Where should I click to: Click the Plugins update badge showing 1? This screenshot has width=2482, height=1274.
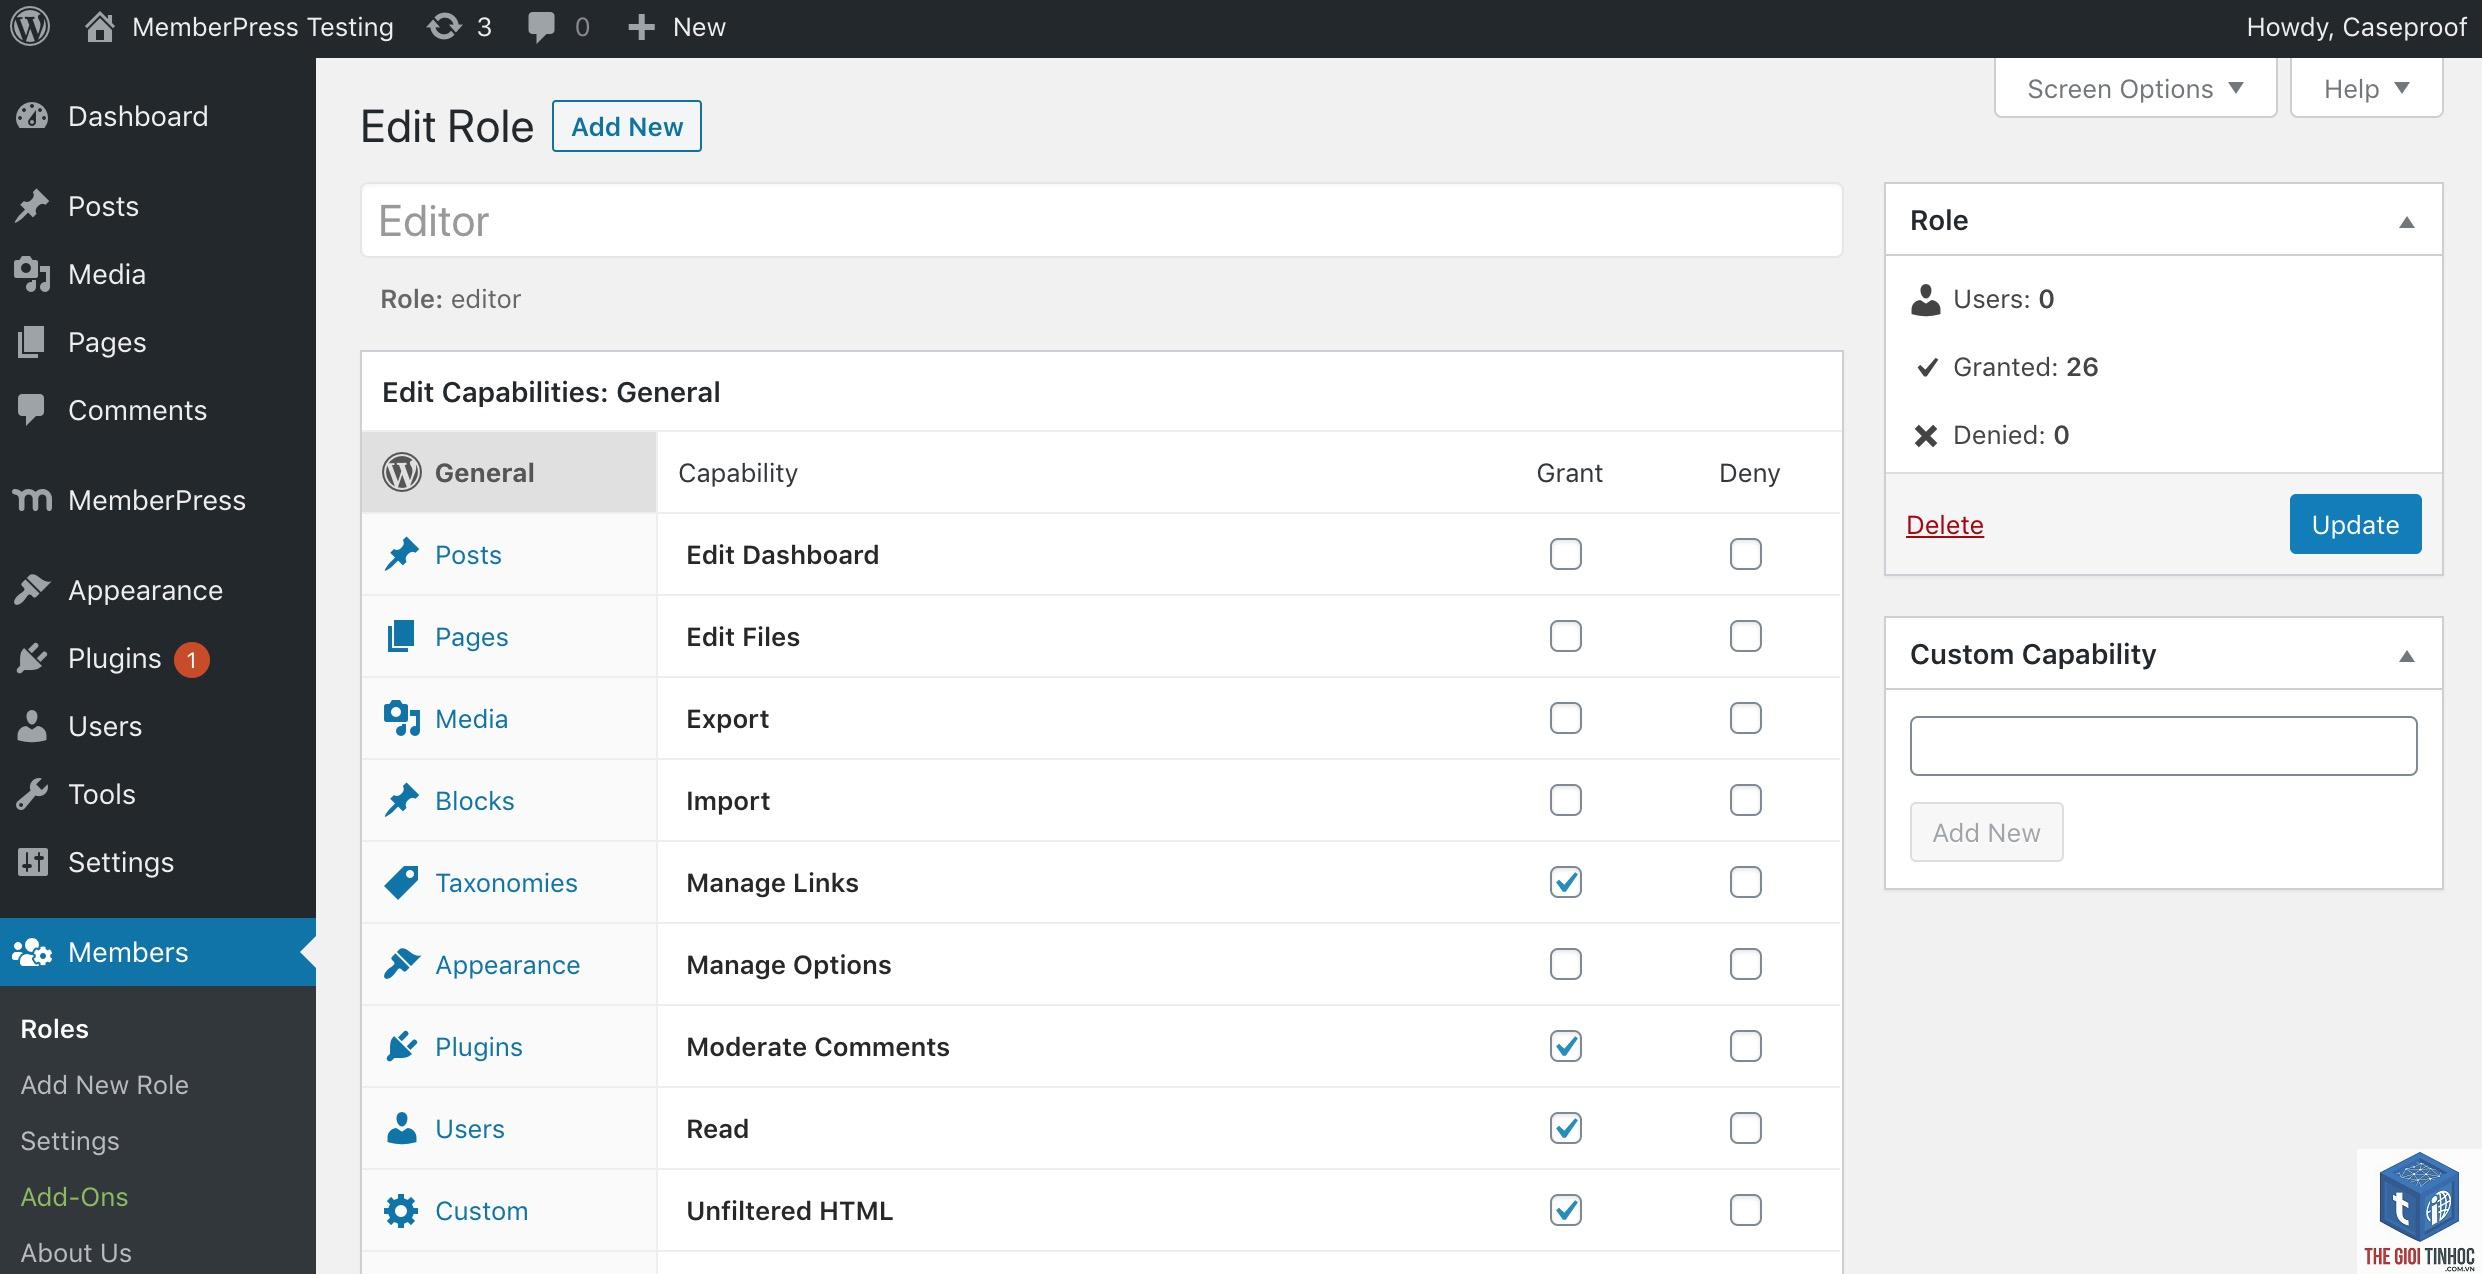pos(191,659)
